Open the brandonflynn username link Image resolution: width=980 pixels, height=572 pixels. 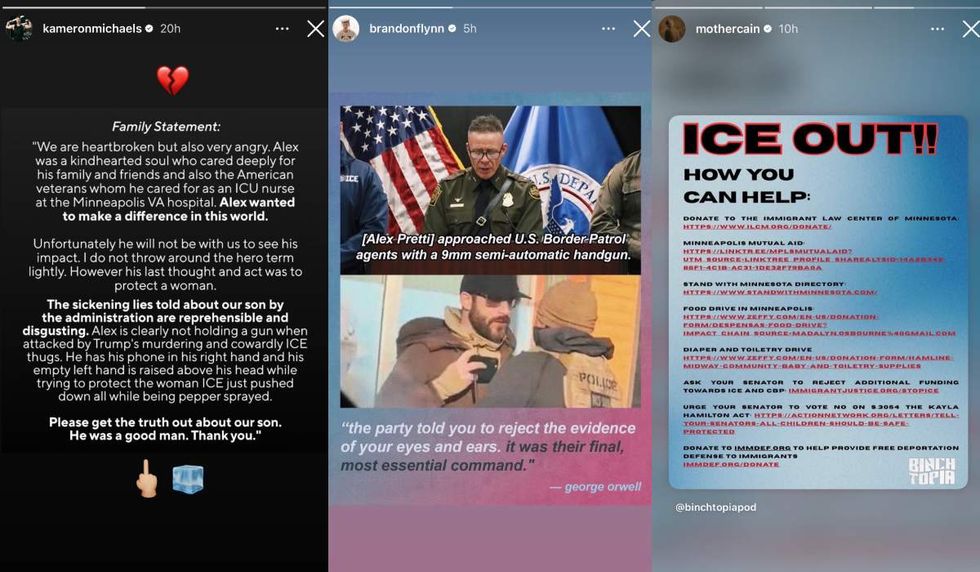pyautogui.click(x=407, y=29)
